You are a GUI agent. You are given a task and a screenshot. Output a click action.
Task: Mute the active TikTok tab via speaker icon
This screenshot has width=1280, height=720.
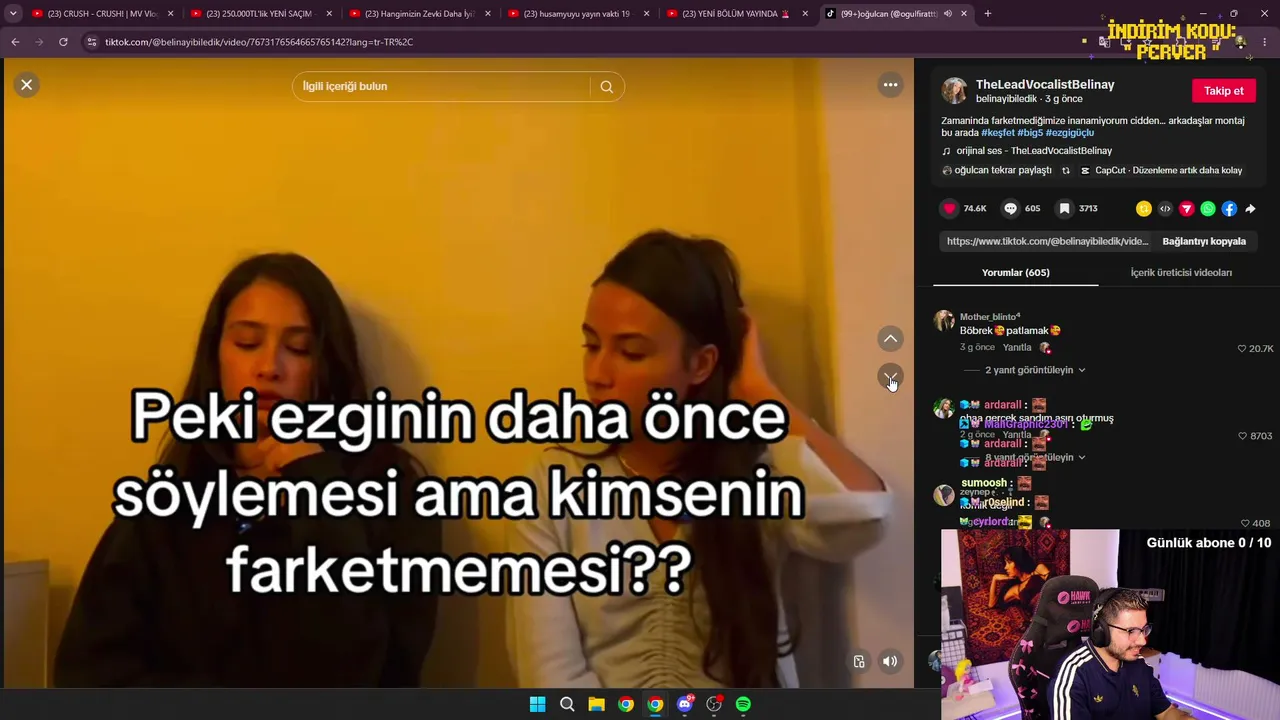point(947,14)
